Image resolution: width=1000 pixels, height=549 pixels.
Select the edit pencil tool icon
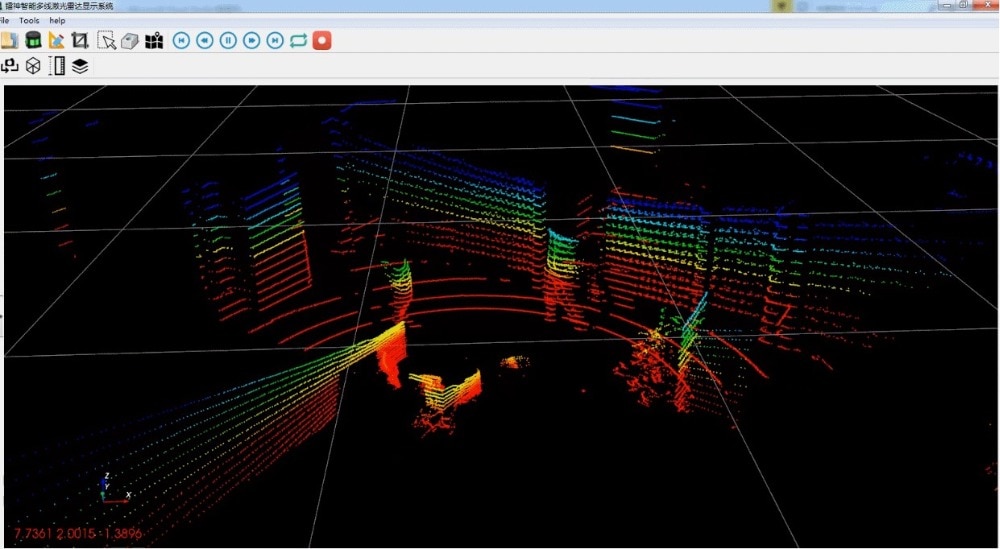click(56, 40)
